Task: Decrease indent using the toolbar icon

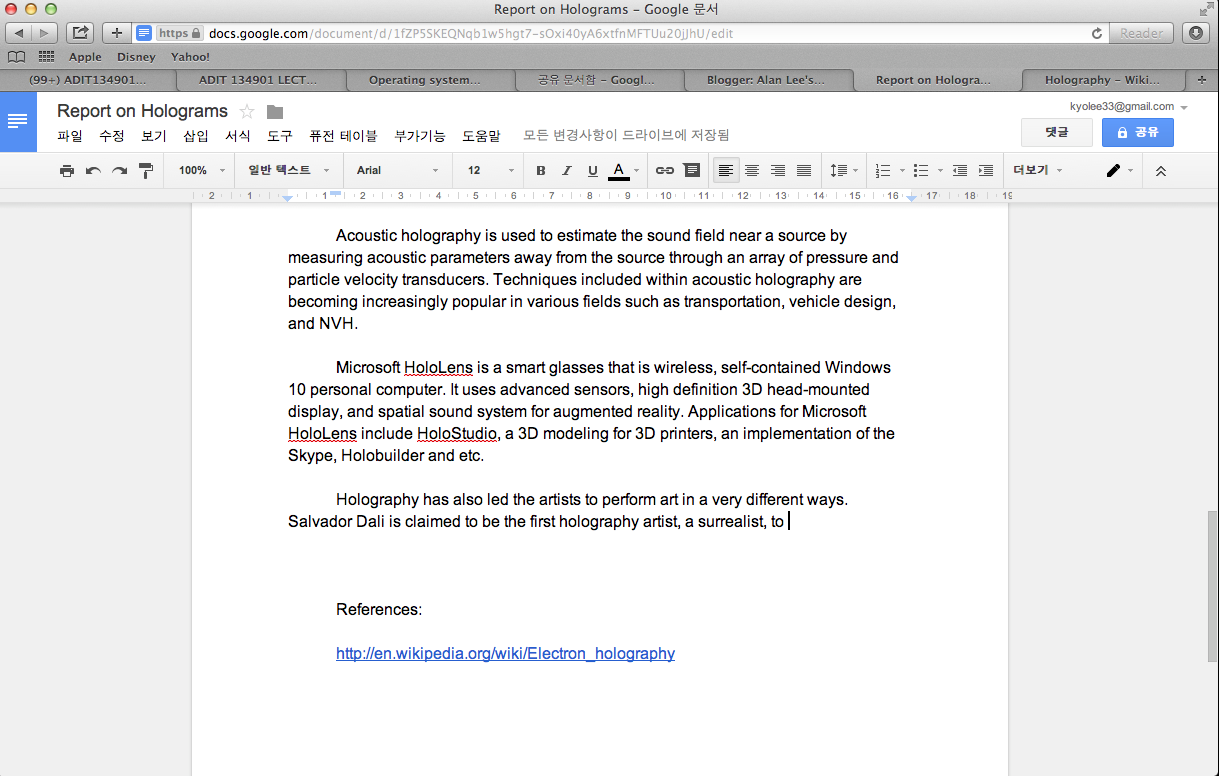Action: (x=960, y=171)
